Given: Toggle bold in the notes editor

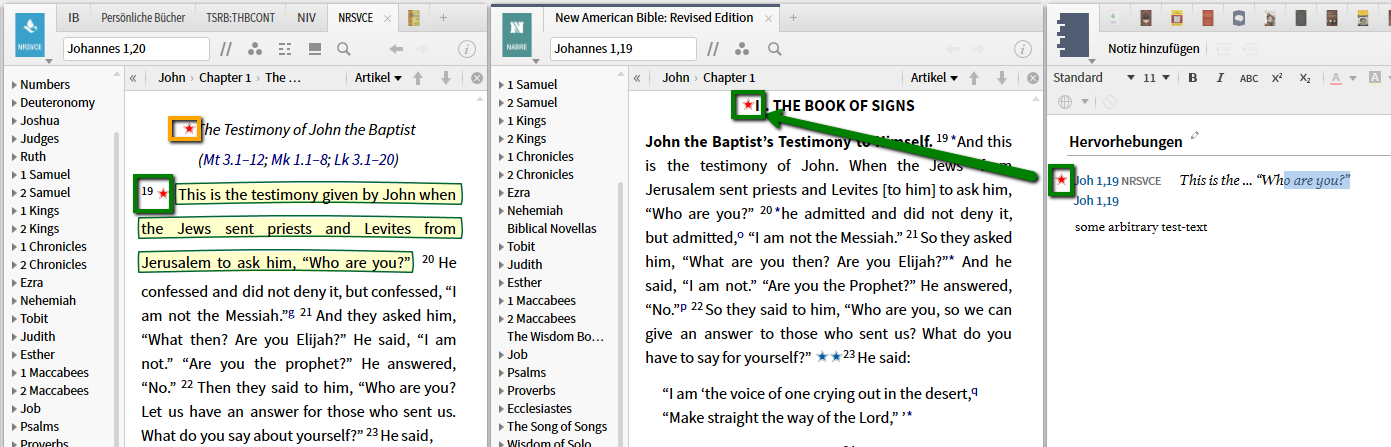Looking at the screenshot, I should point(1193,78).
